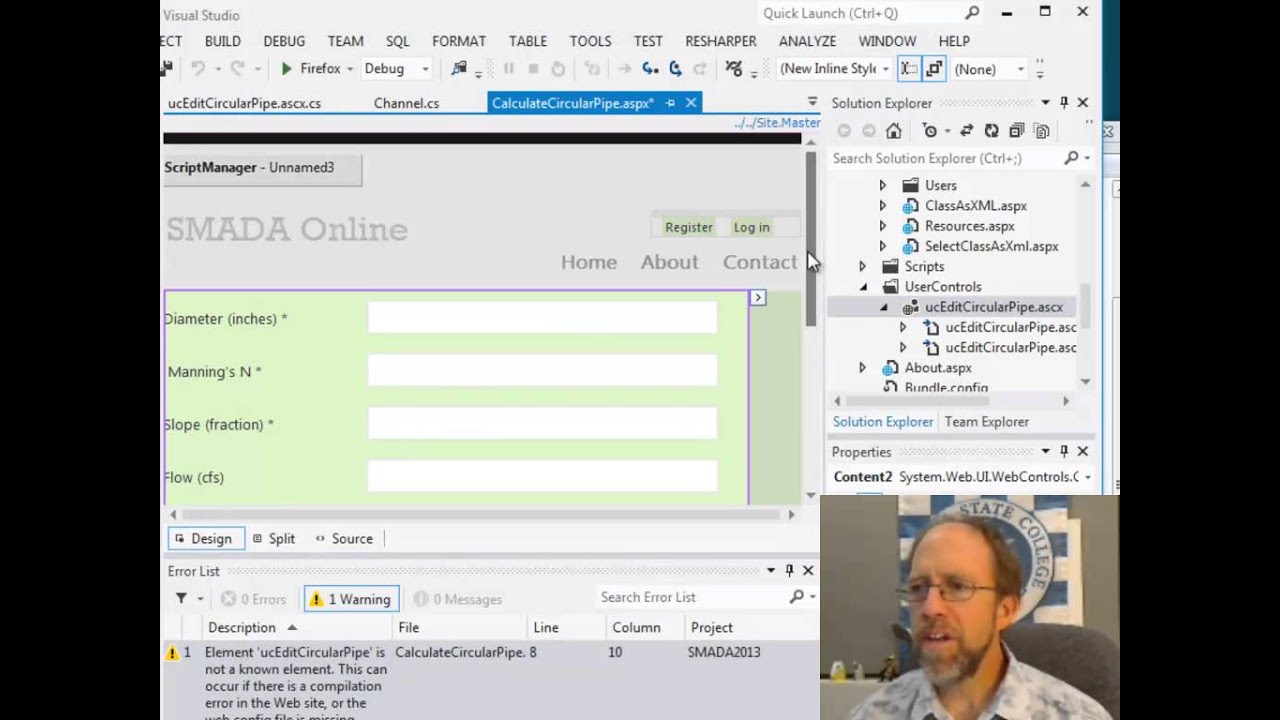This screenshot has width=1280, height=720.
Task: Open the TOOLS menu
Action: coord(590,41)
